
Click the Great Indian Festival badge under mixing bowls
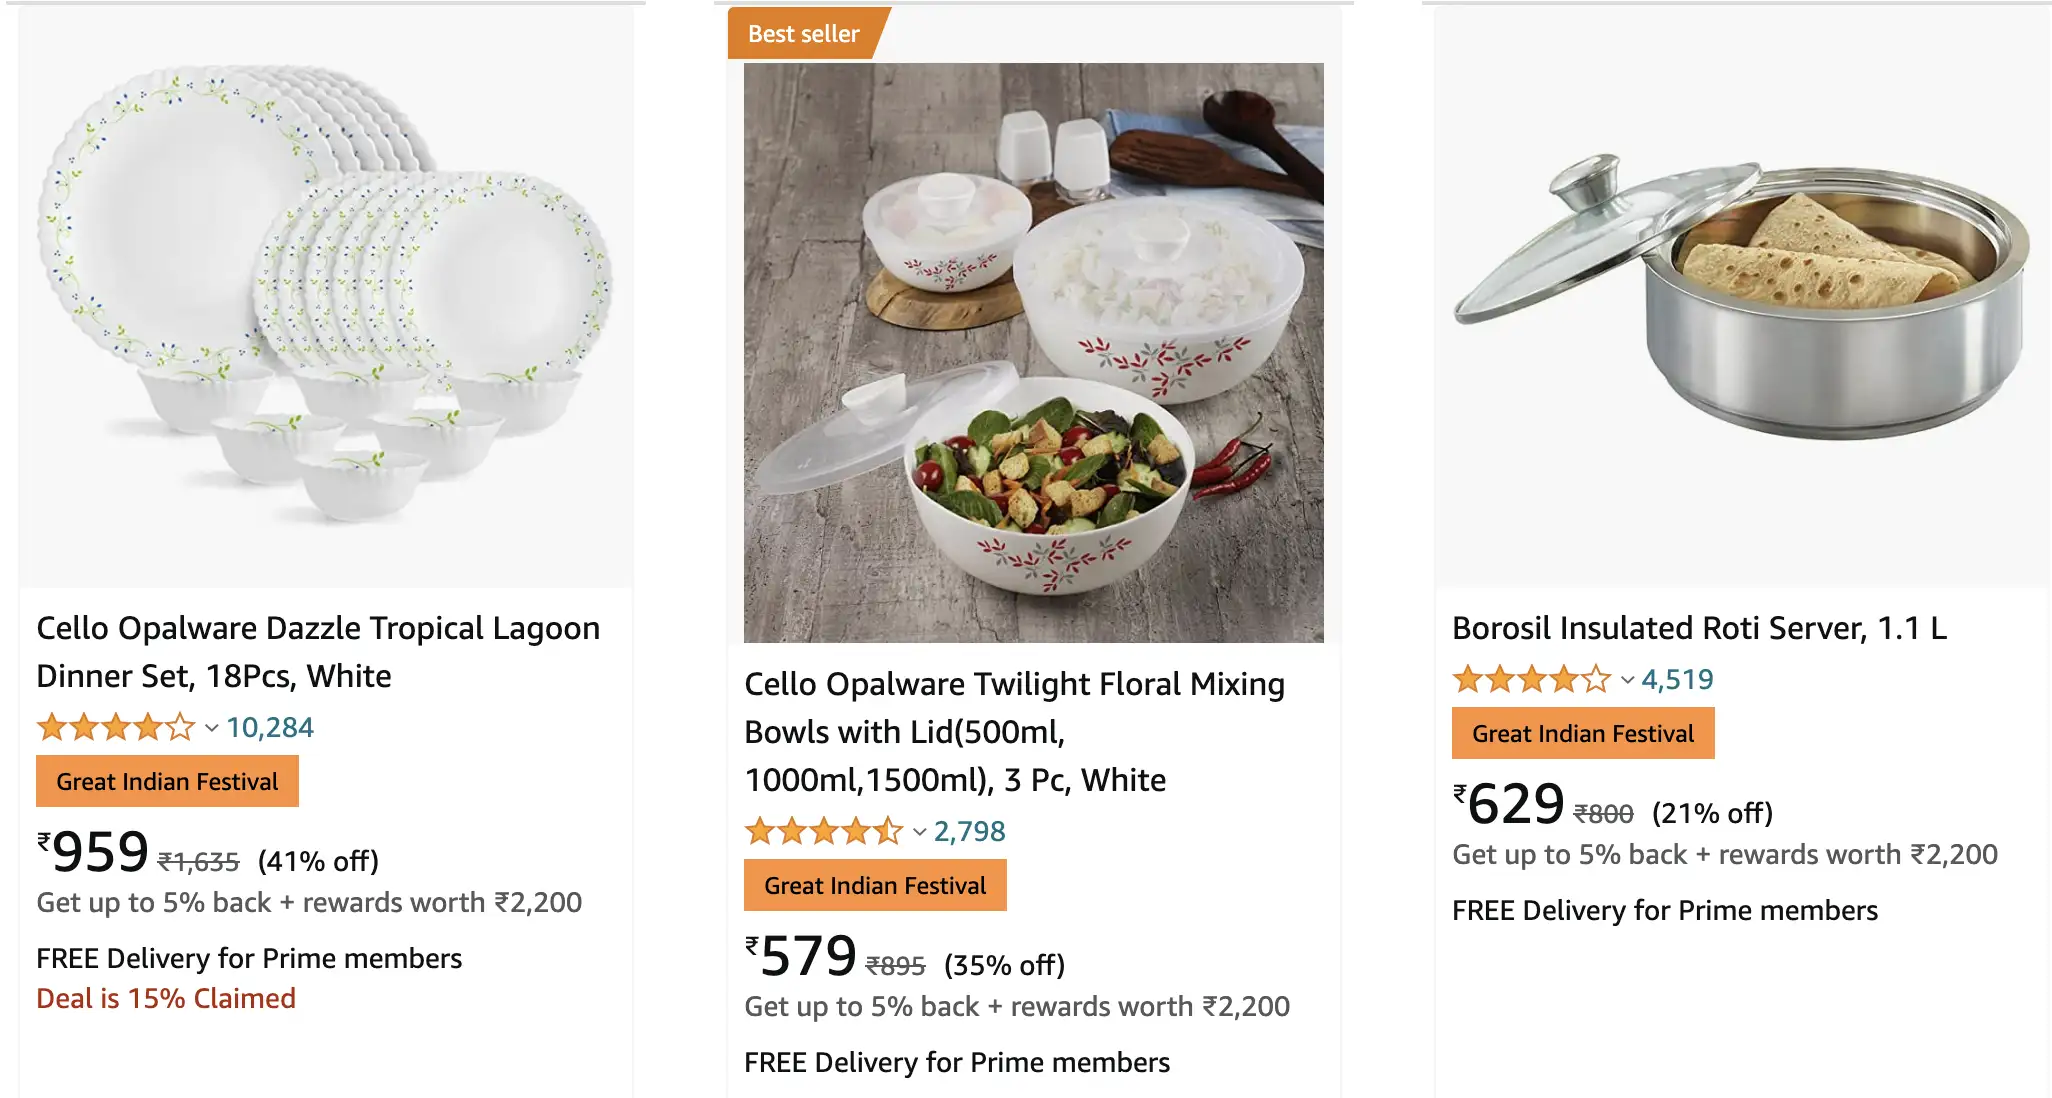(874, 885)
